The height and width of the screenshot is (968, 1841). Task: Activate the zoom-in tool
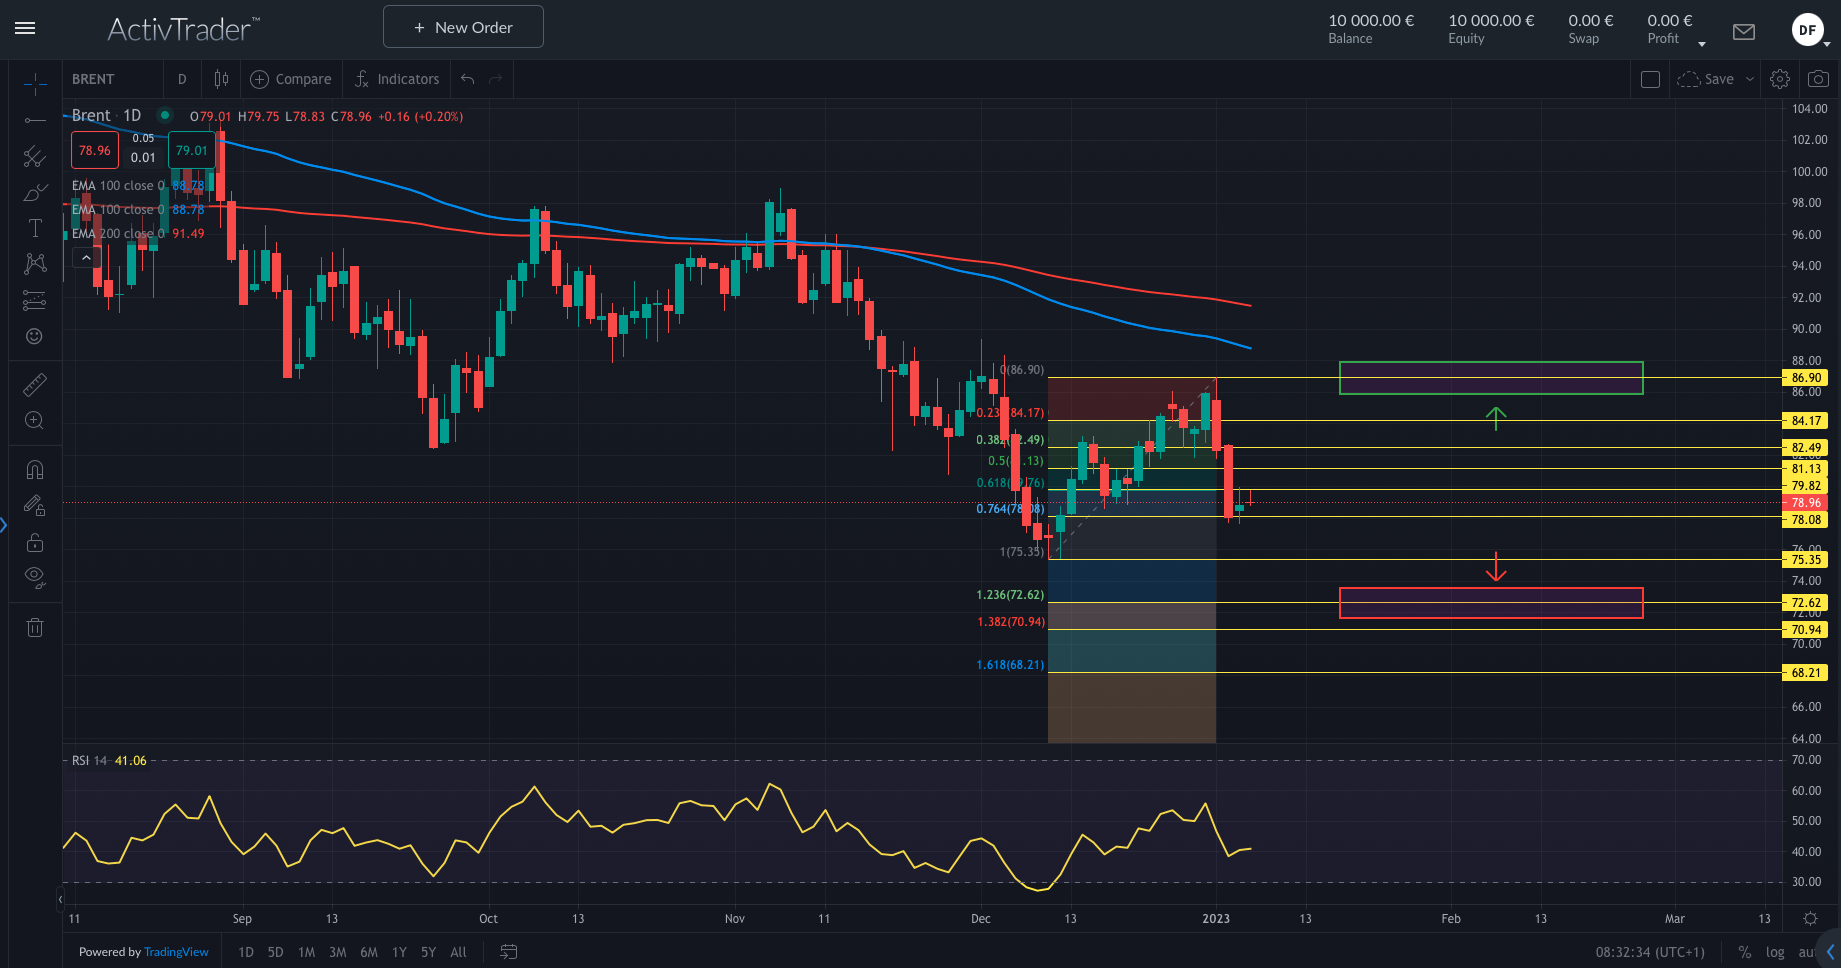point(35,420)
